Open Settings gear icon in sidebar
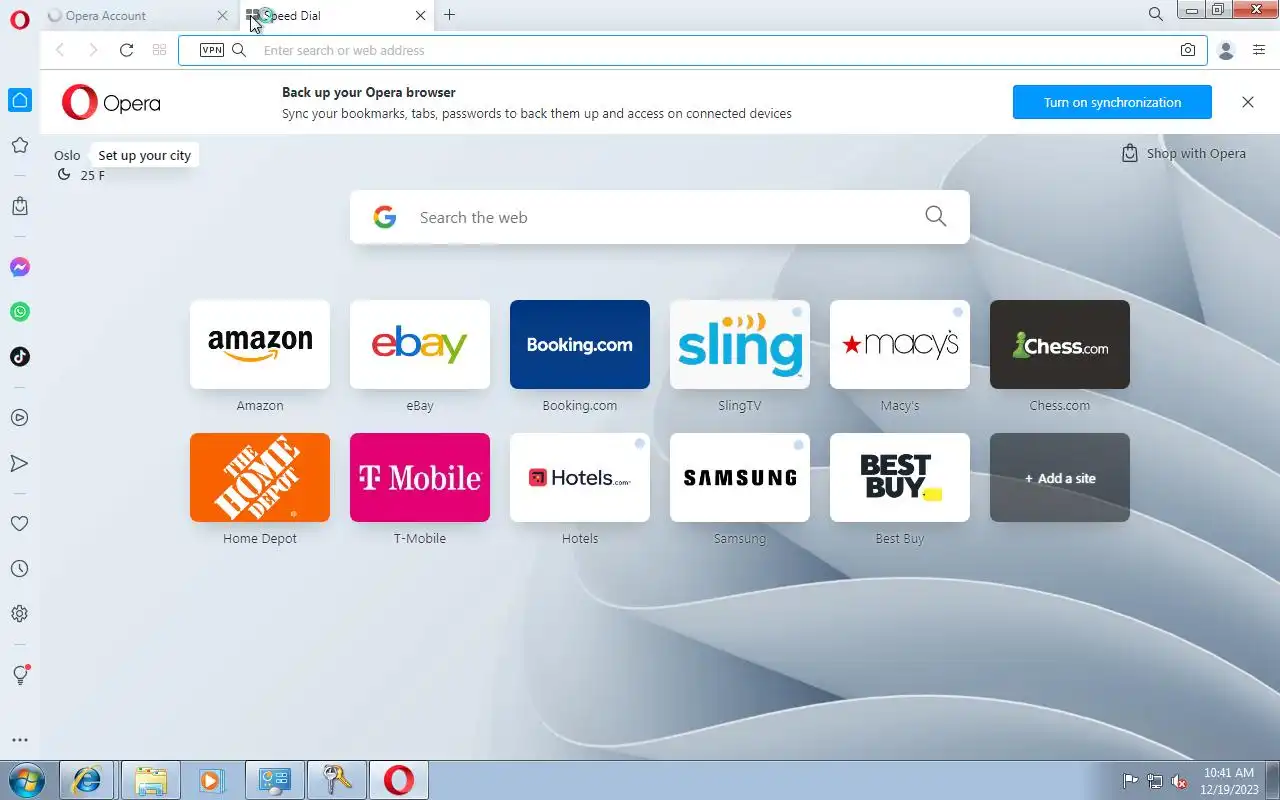Viewport: 1280px width, 800px height. [x=20, y=614]
